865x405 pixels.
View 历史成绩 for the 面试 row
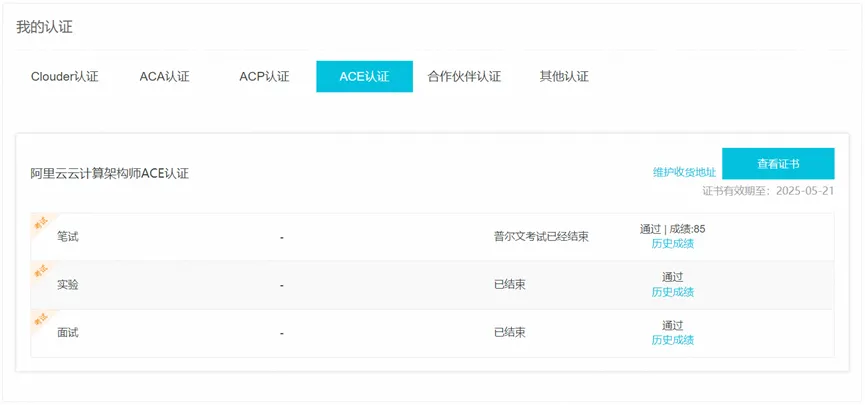(672, 340)
